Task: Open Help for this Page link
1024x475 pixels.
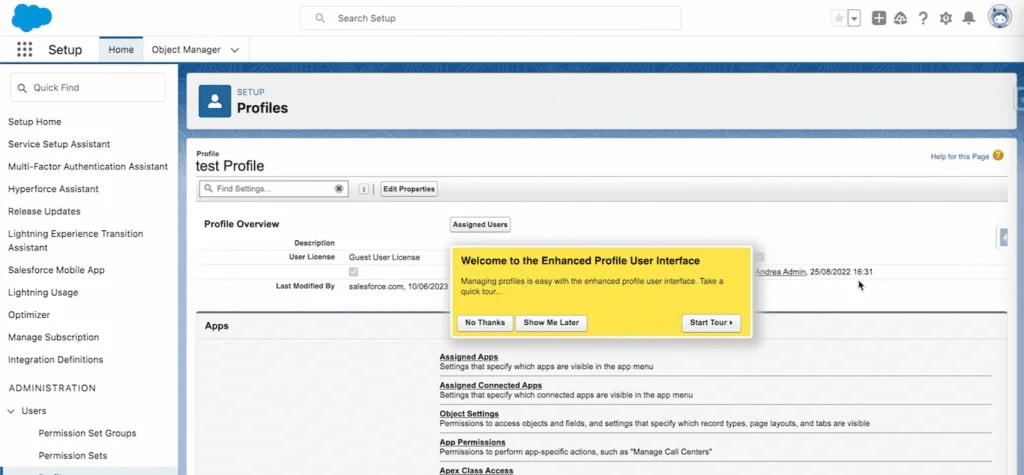Action: [x=959, y=157]
